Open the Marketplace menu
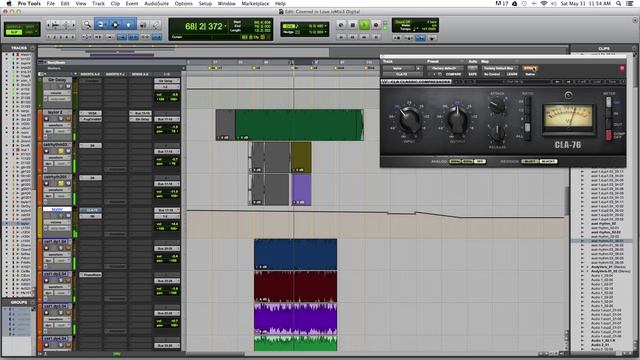 [255, 3]
